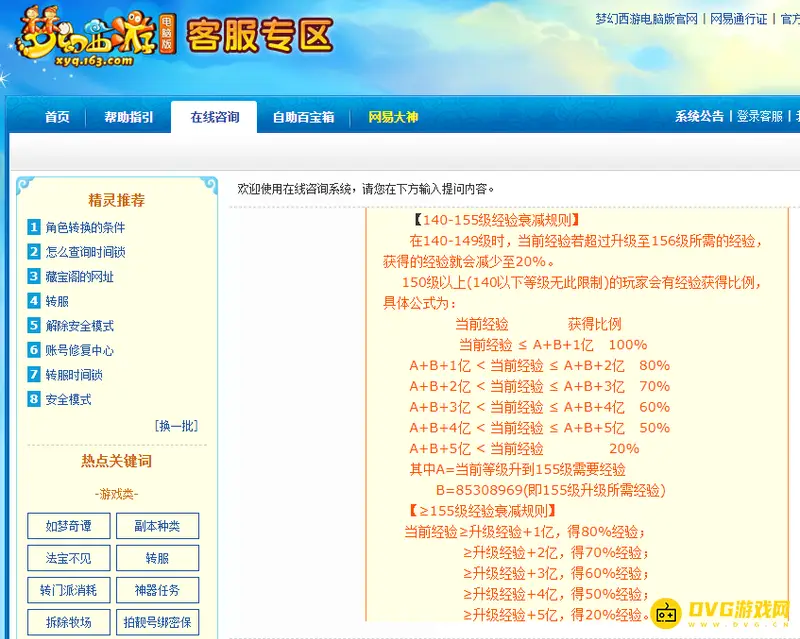Open 梦幻西游电脑版官网 top link

[x=646, y=19]
